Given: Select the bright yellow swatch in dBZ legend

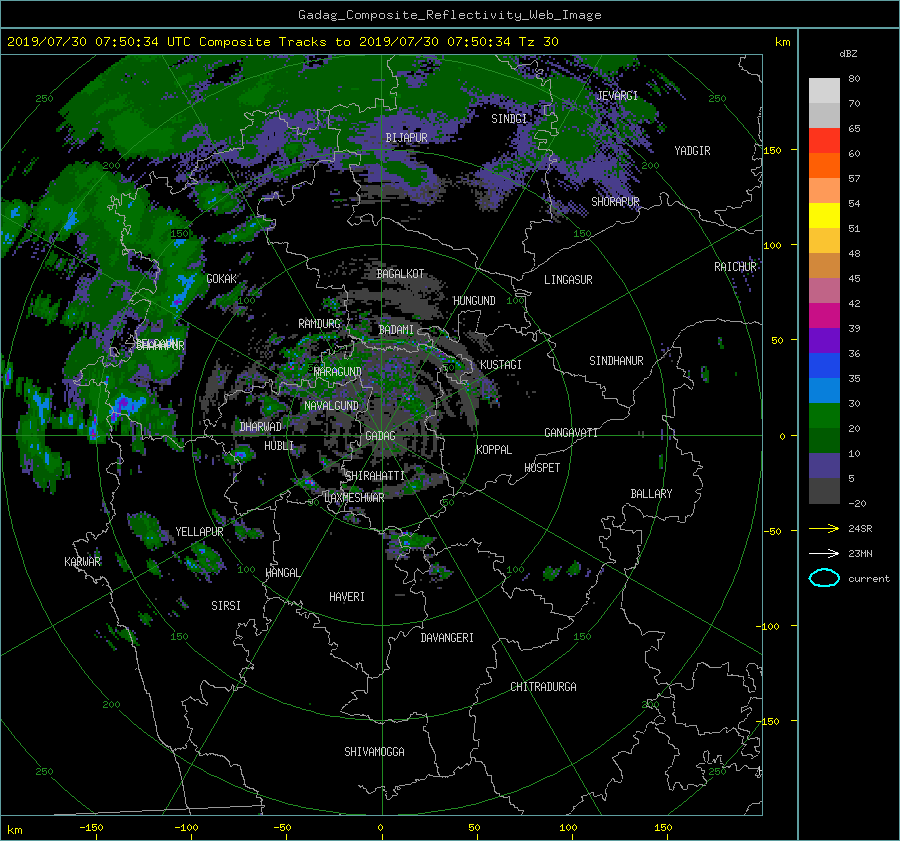Looking at the screenshot, I should (x=824, y=215).
